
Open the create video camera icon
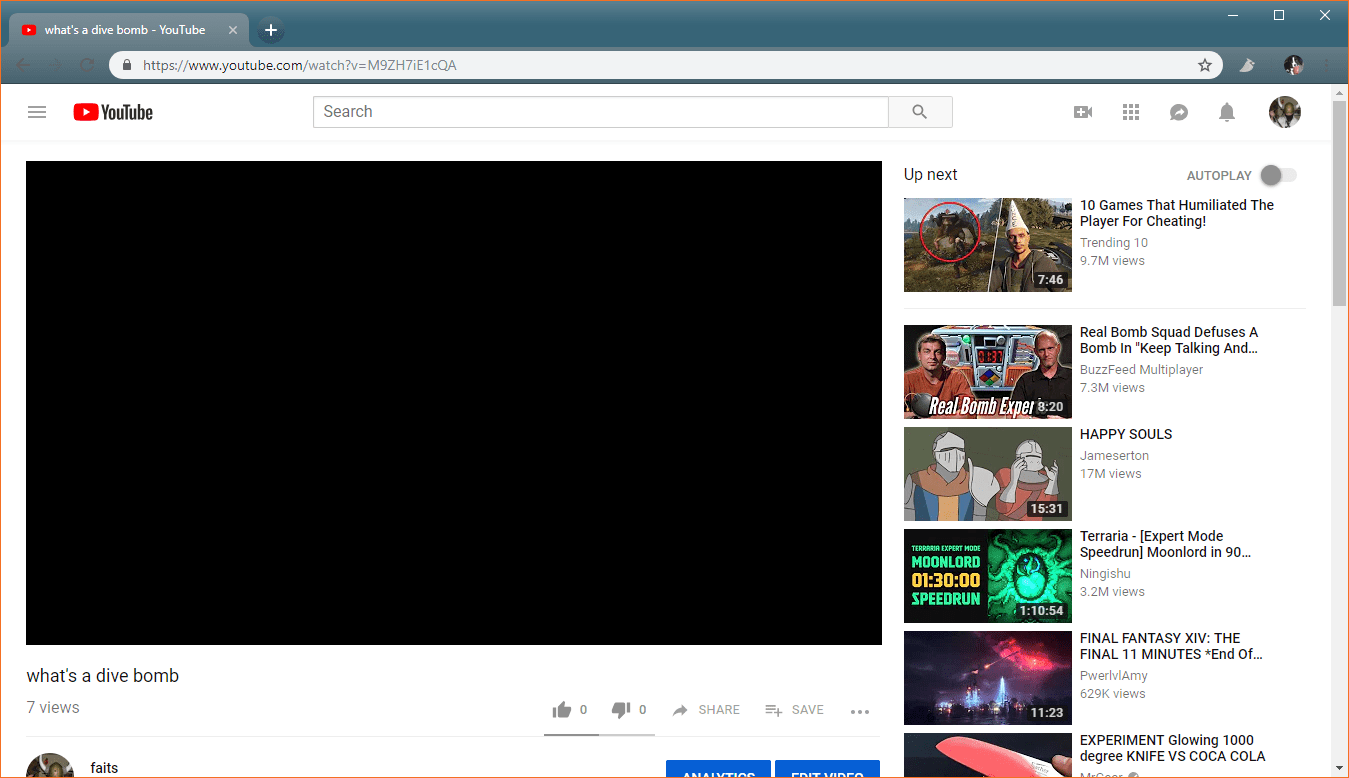tap(1083, 112)
